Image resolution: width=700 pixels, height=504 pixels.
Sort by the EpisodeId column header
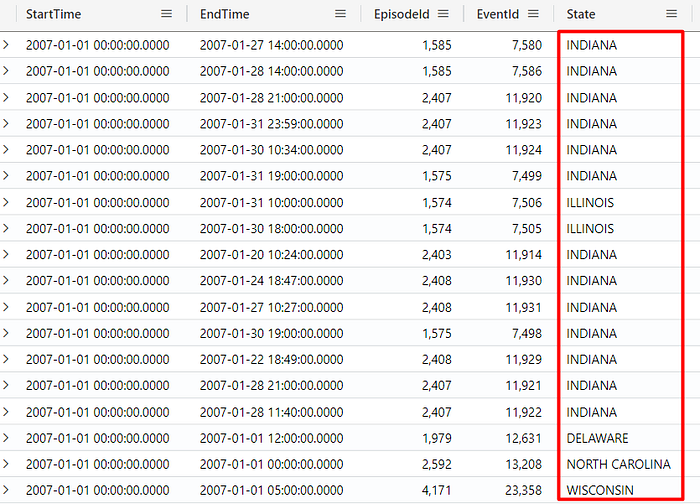click(402, 14)
